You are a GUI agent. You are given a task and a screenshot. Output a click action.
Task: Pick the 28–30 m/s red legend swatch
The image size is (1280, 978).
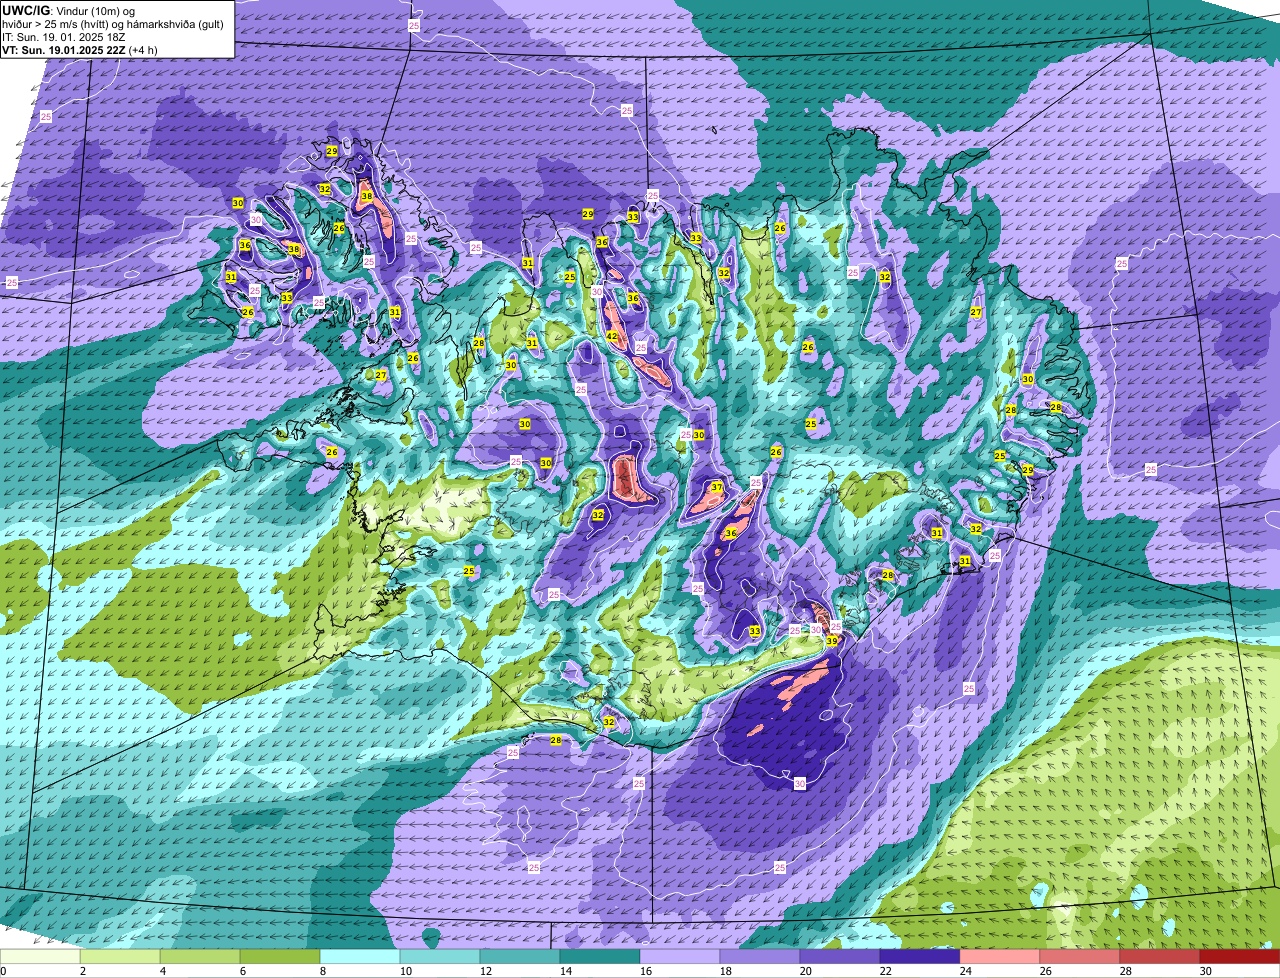(1160, 957)
